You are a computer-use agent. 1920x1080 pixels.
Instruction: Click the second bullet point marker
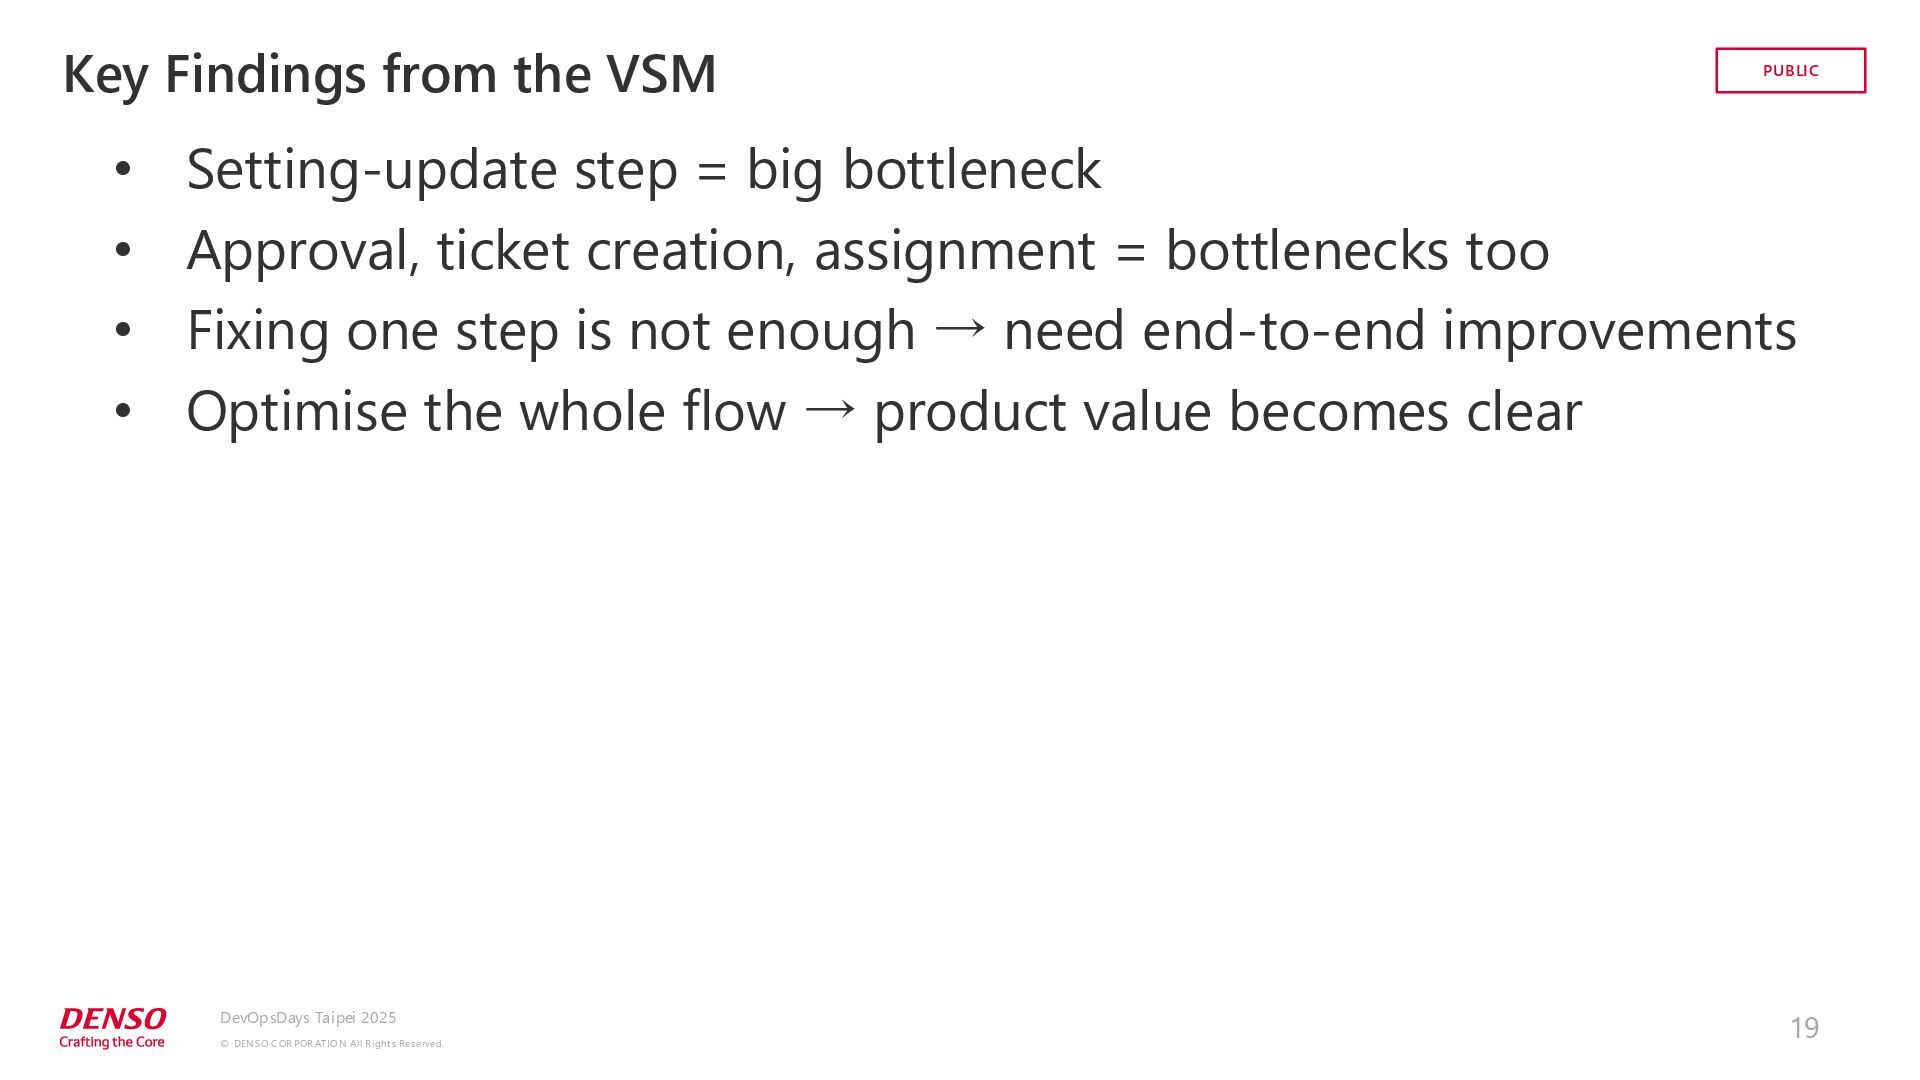[123, 251]
